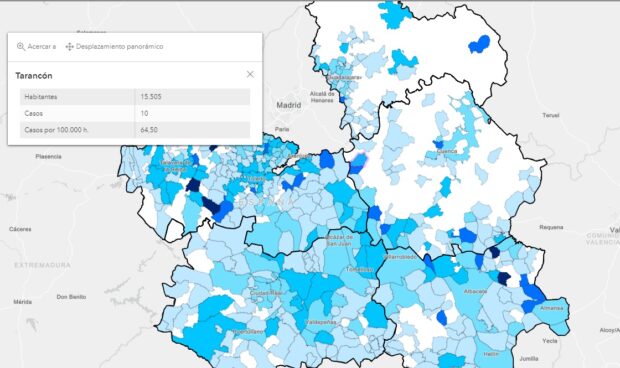Click the Tarancón popup title

pos(34,75)
